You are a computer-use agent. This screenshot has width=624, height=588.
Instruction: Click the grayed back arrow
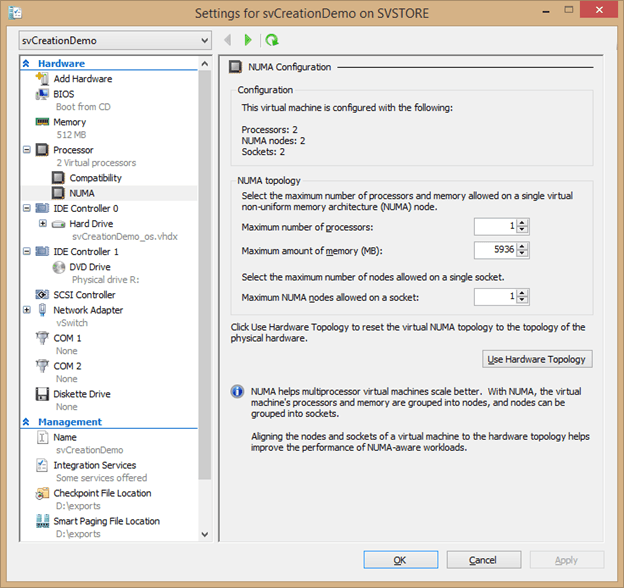(x=228, y=40)
